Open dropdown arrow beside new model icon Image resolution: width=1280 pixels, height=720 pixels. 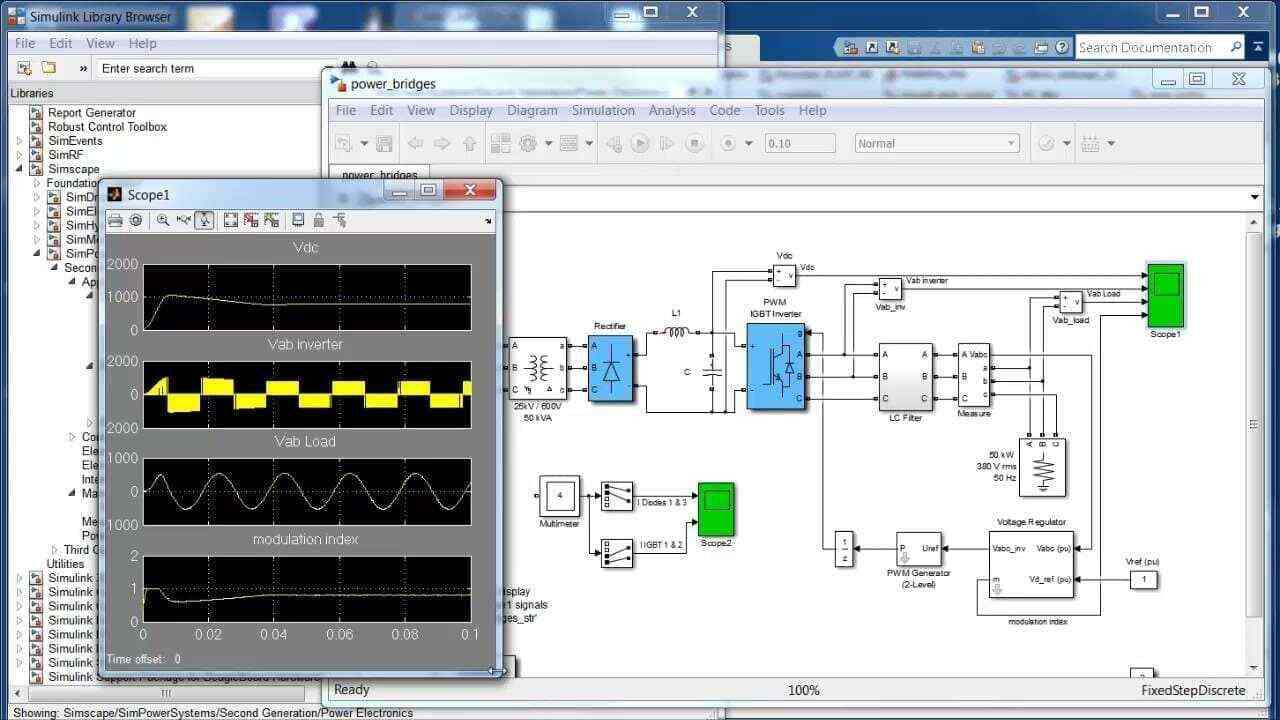coord(363,144)
